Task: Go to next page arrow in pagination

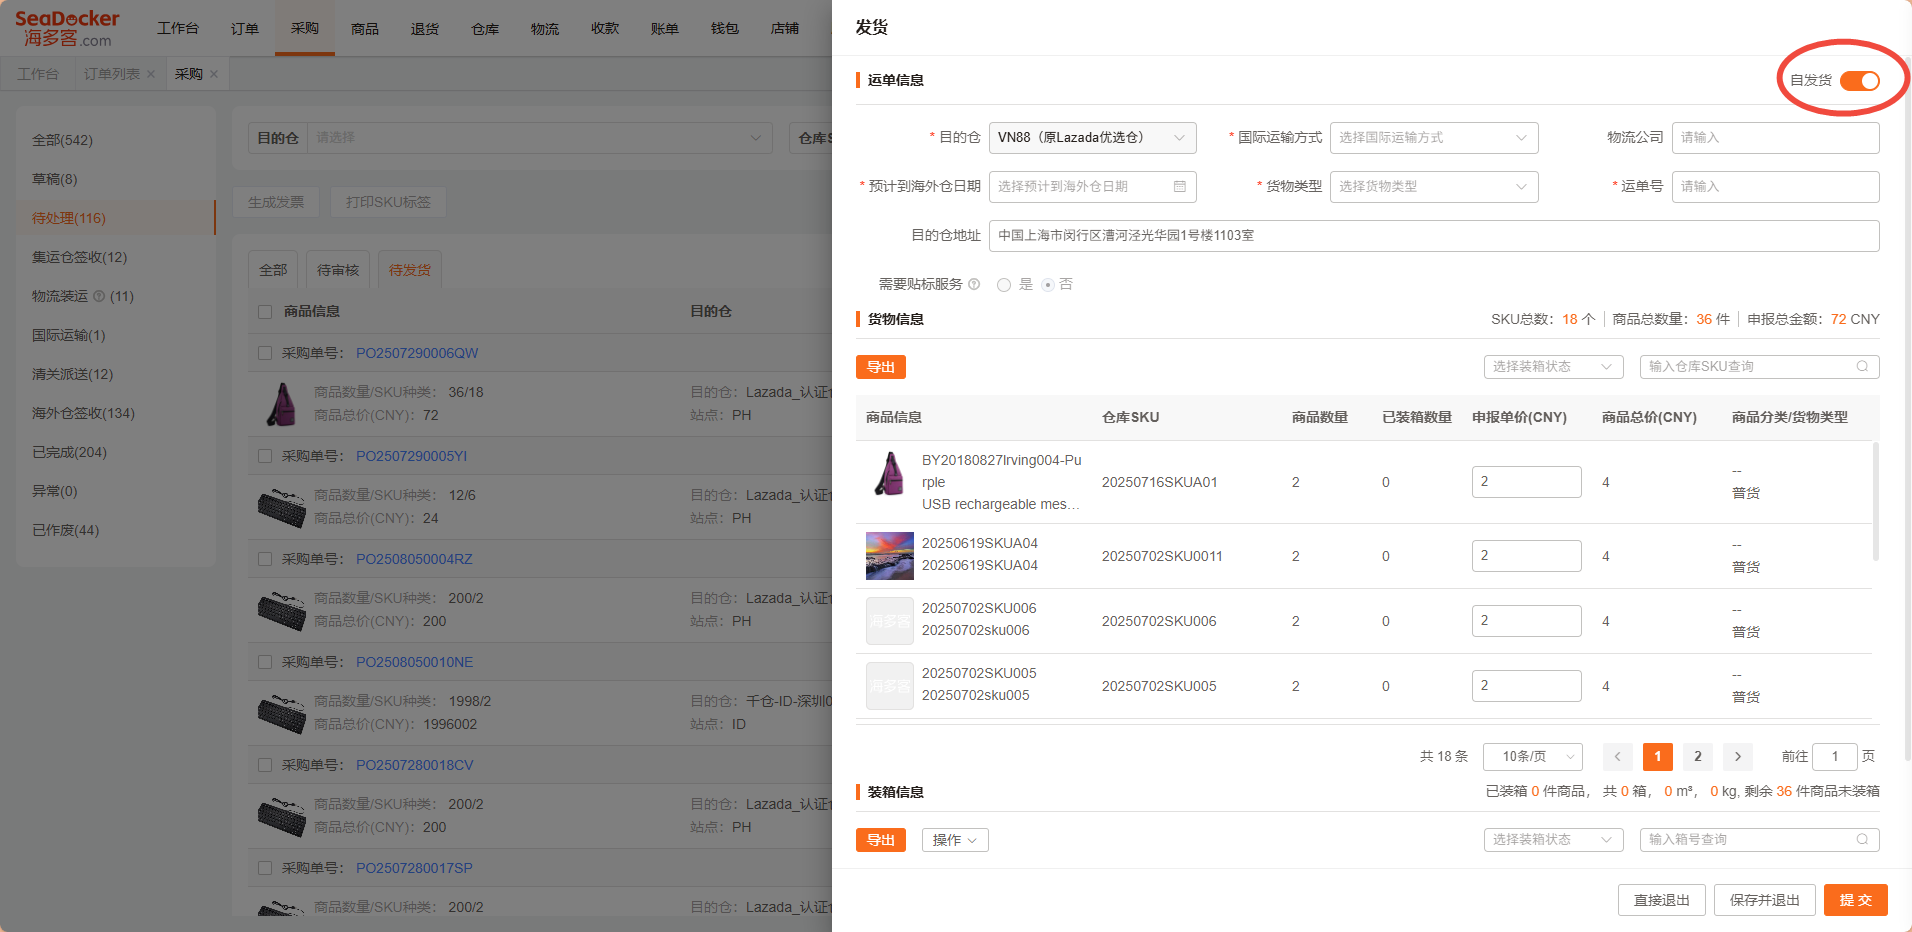Action: point(1738,757)
